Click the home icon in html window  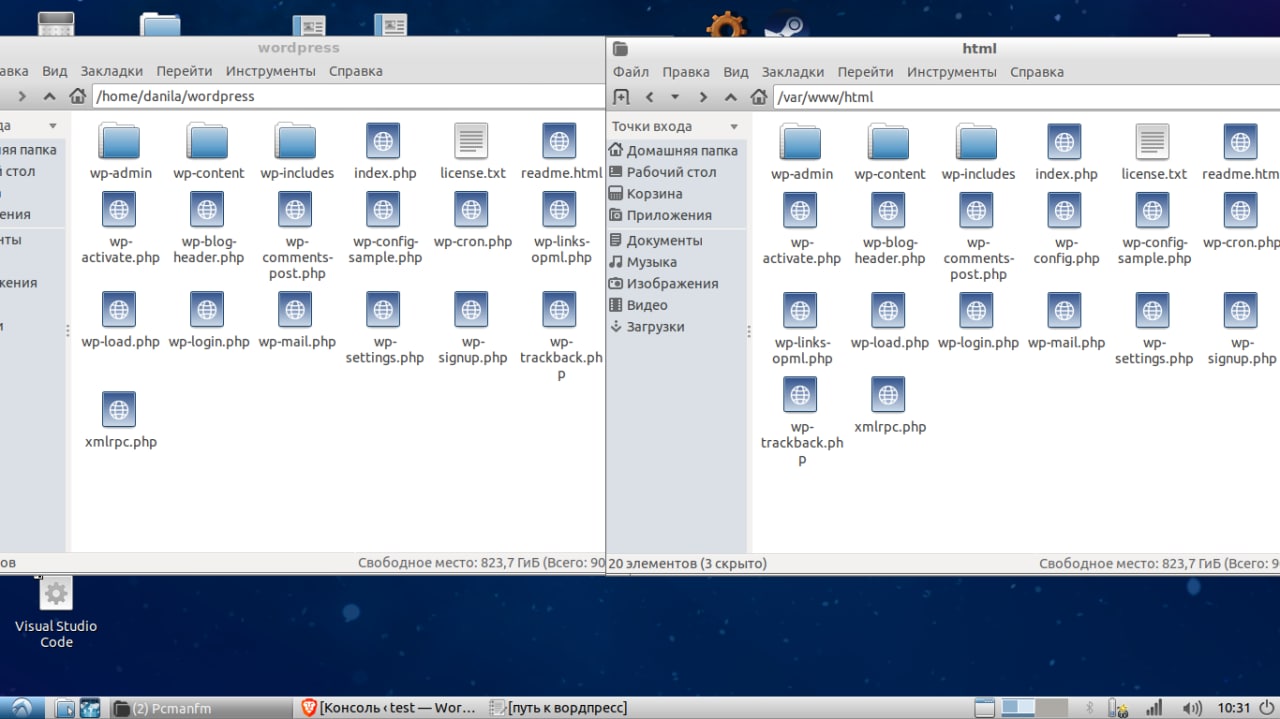(759, 97)
